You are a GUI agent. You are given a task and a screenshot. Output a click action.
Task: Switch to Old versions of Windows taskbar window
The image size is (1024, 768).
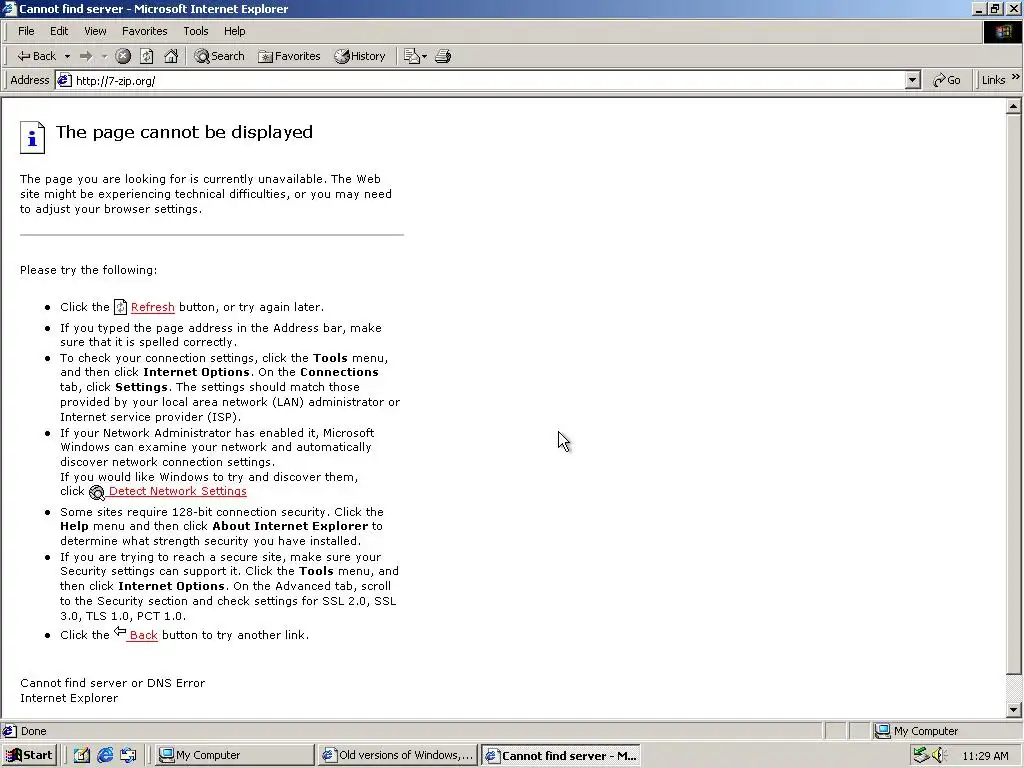(x=398, y=755)
